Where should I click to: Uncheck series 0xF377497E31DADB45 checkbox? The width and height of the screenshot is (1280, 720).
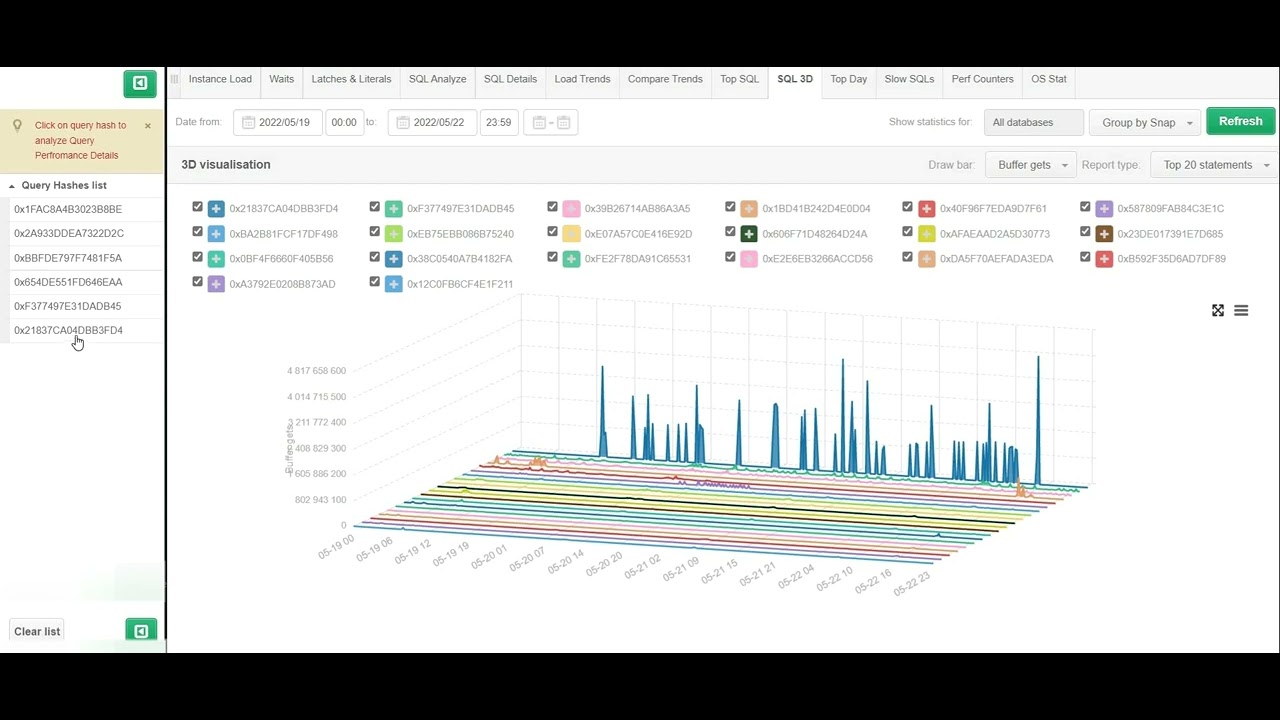tap(375, 207)
